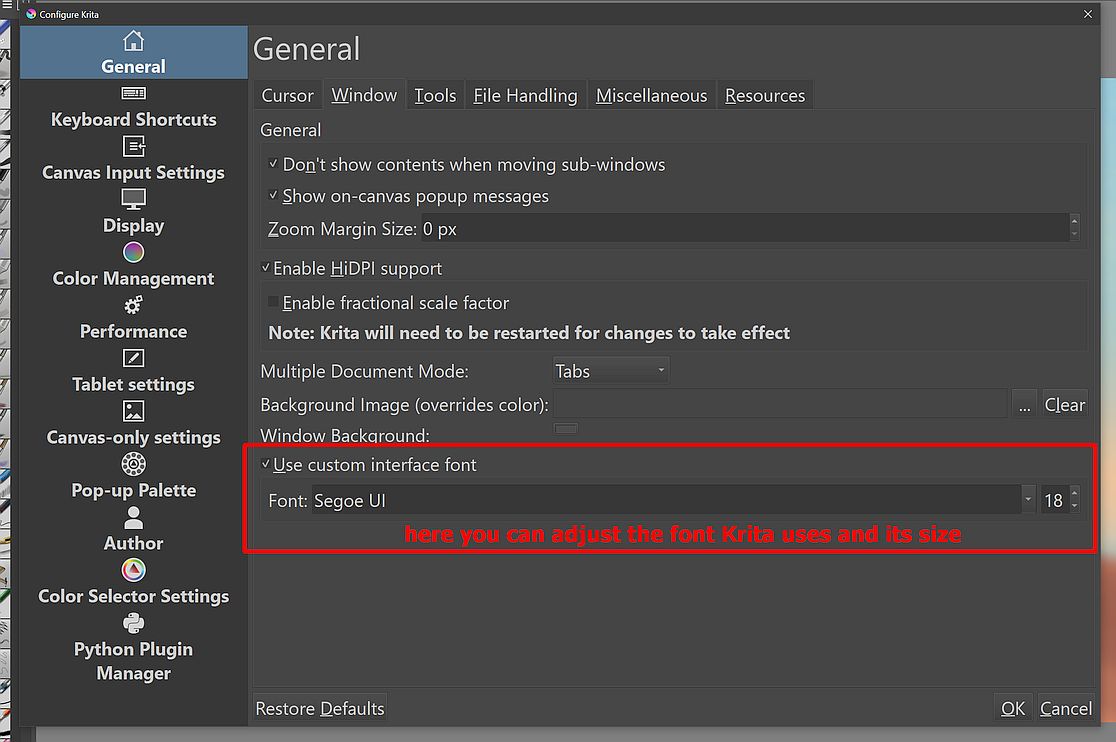Go to the Resources tab
This screenshot has width=1116, height=742.
[x=765, y=95]
